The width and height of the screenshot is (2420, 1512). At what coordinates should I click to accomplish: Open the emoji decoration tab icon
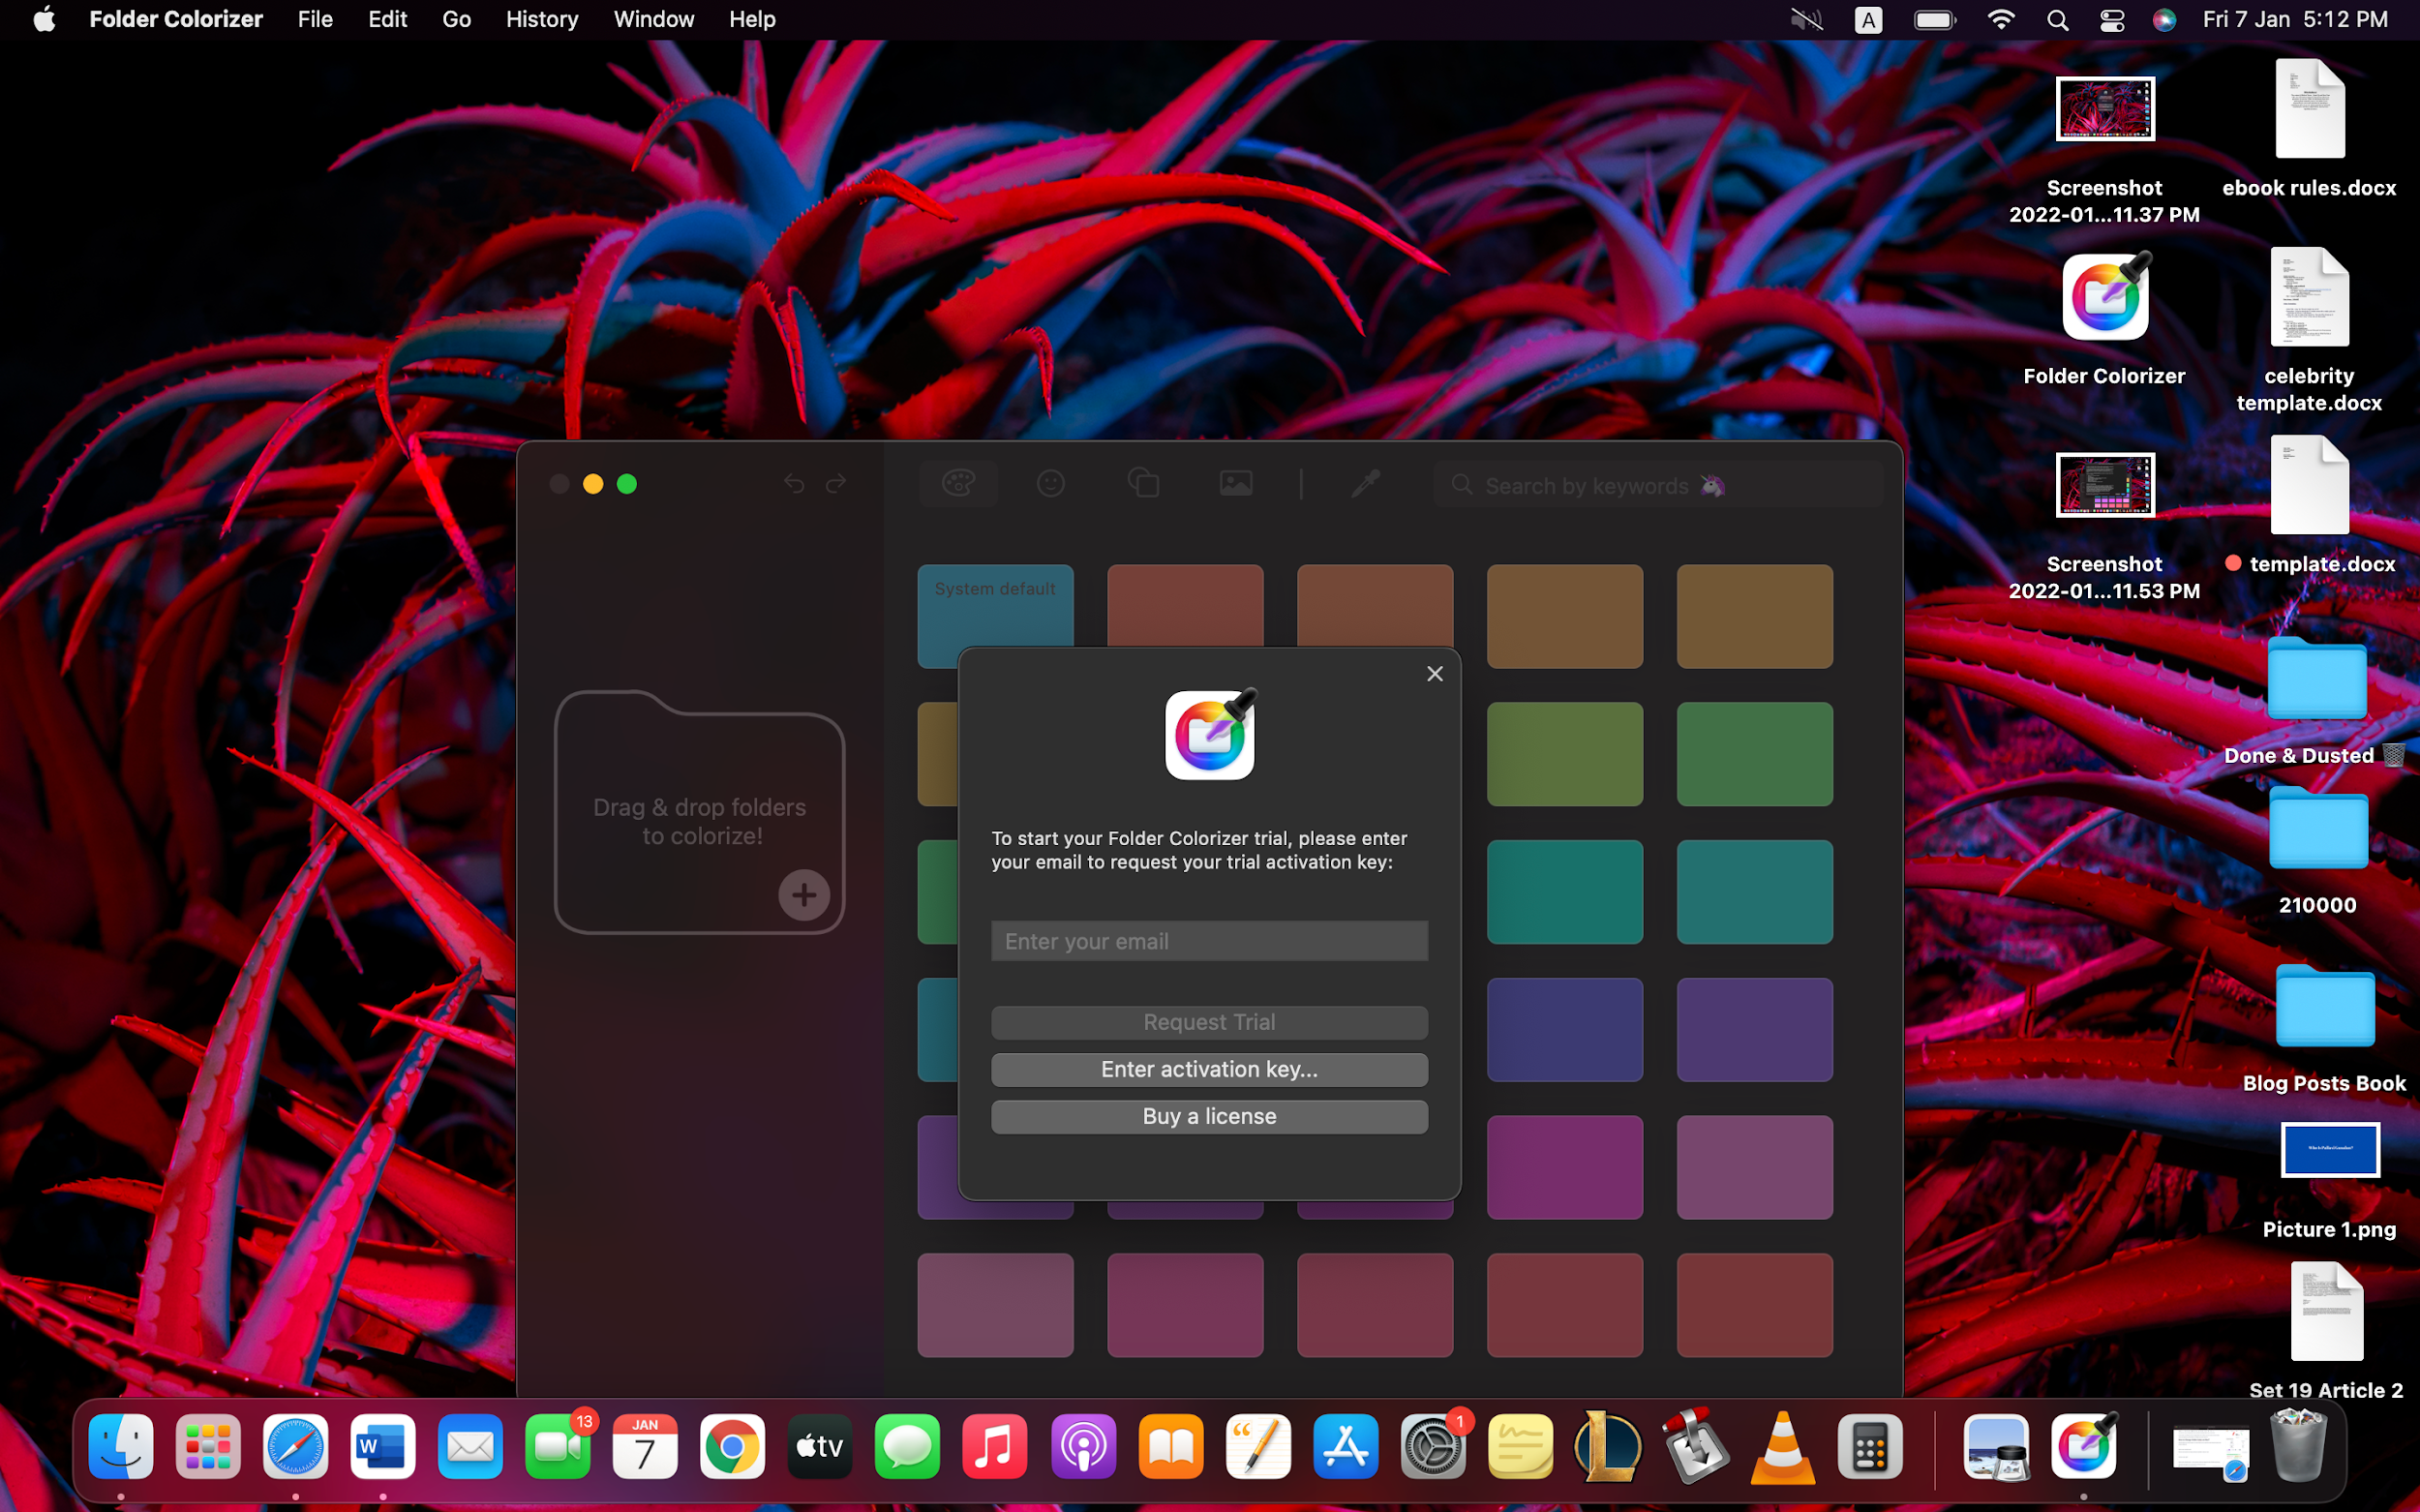pos(1050,484)
